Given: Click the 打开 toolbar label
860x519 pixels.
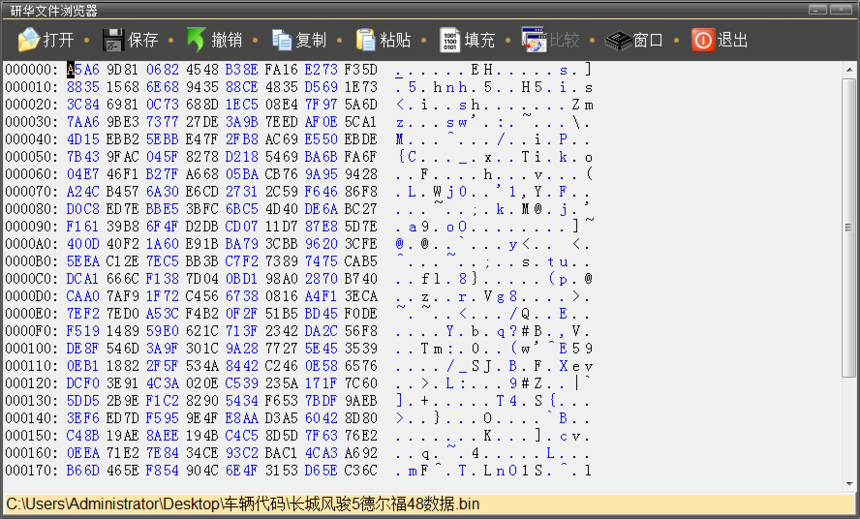Looking at the screenshot, I should (58, 40).
